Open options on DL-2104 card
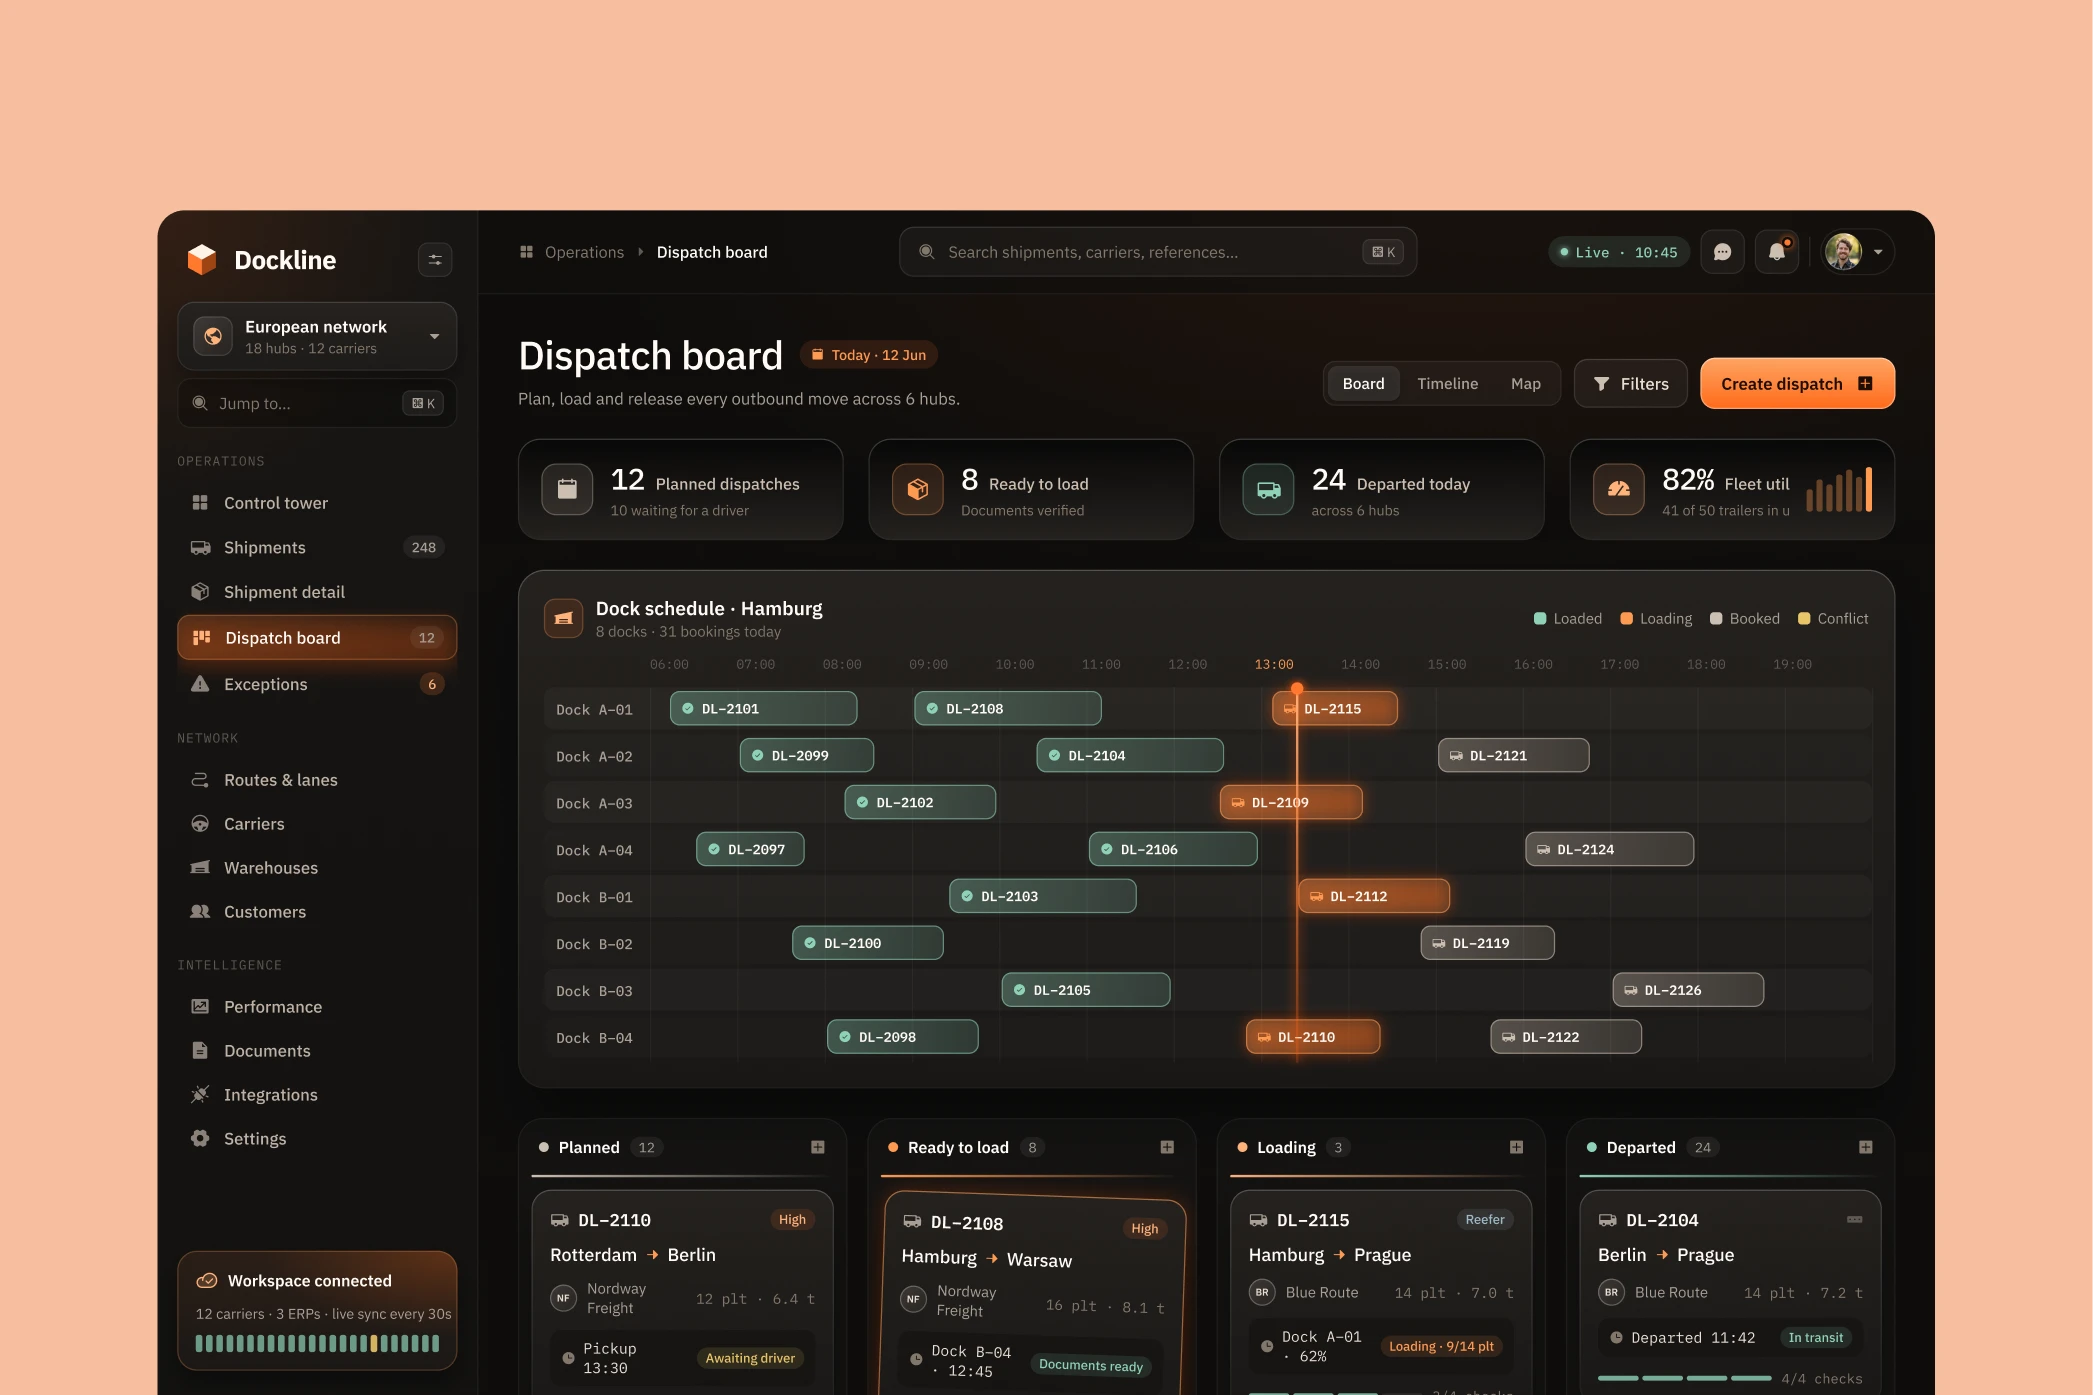 click(x=1855, y=1220)
